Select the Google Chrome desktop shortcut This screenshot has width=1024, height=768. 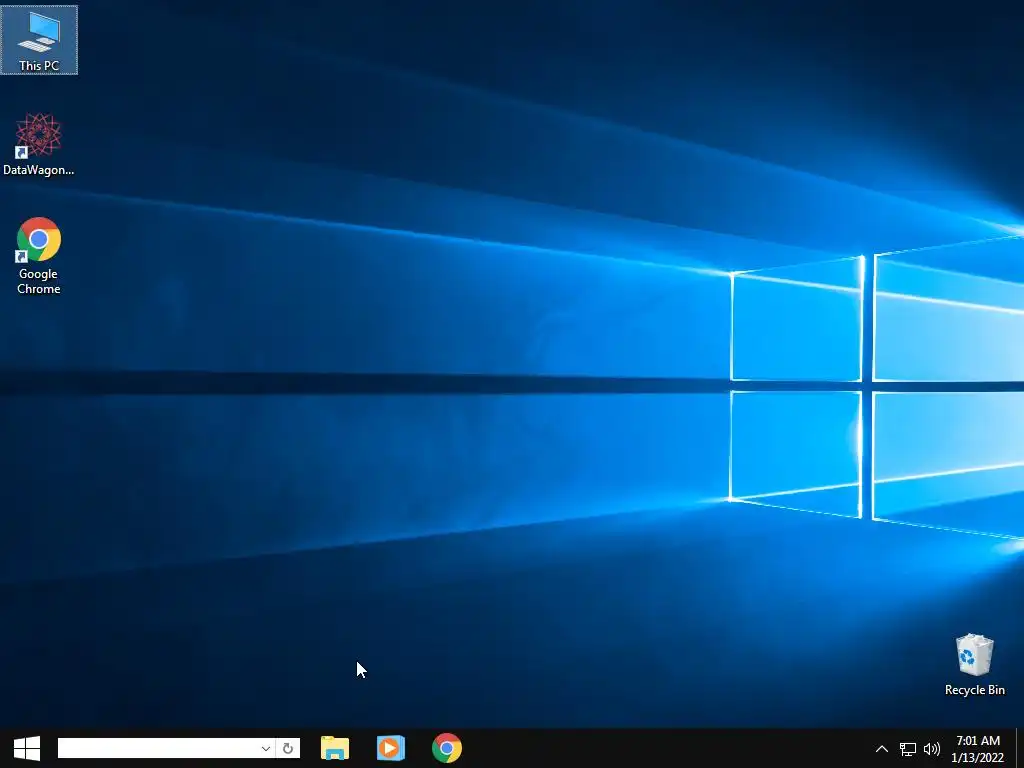pos(39,255)
